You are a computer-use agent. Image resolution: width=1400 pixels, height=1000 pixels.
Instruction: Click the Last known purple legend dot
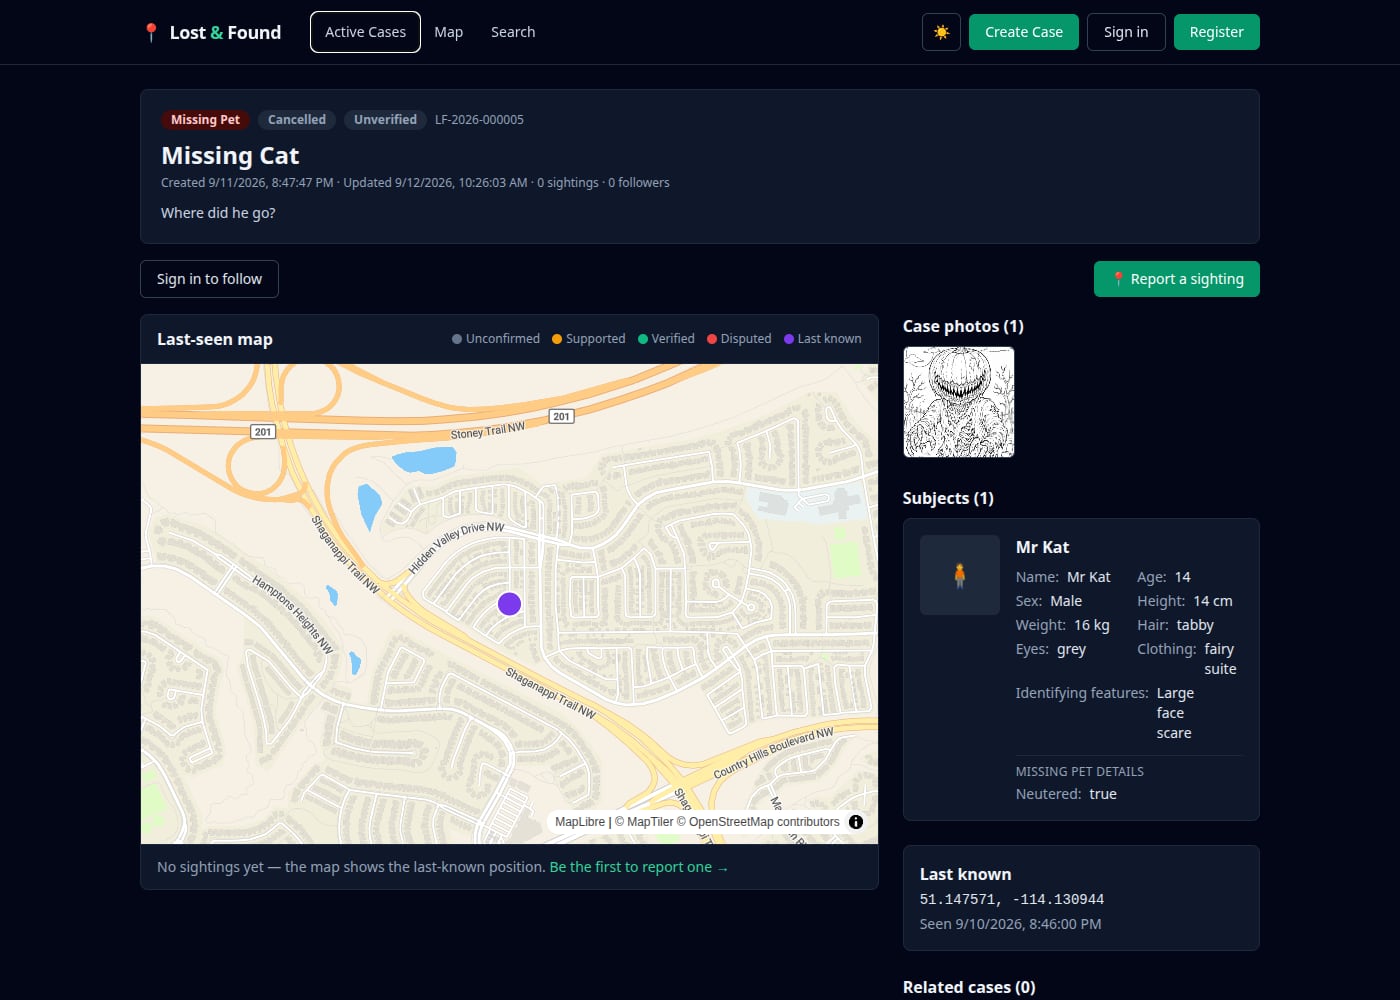(x=789, y=339)
